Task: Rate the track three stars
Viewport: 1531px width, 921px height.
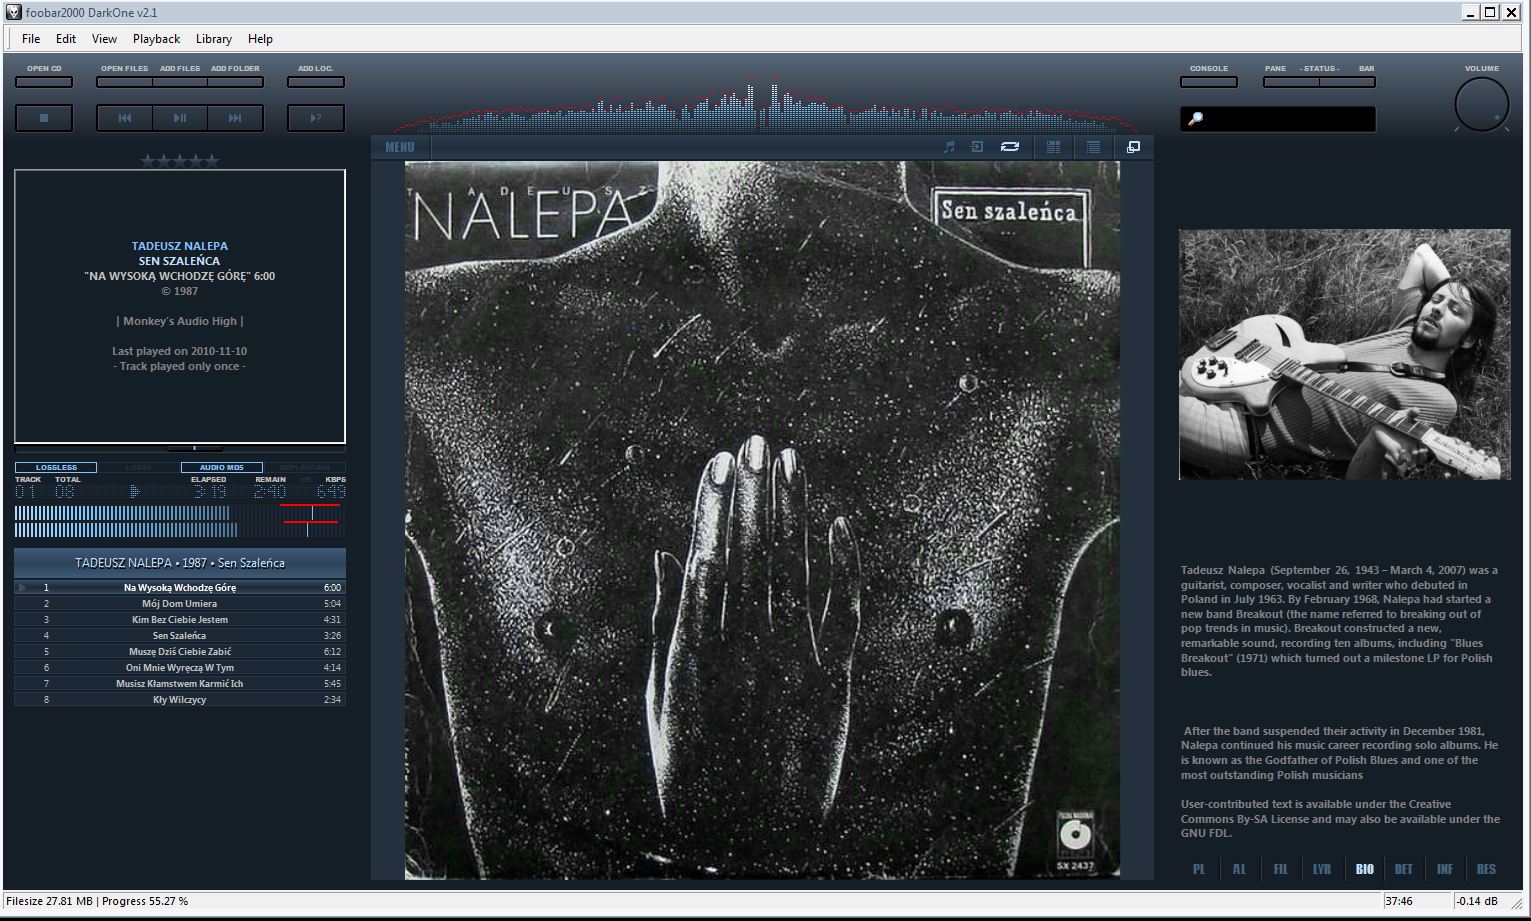Action: (x=180, y=160)
